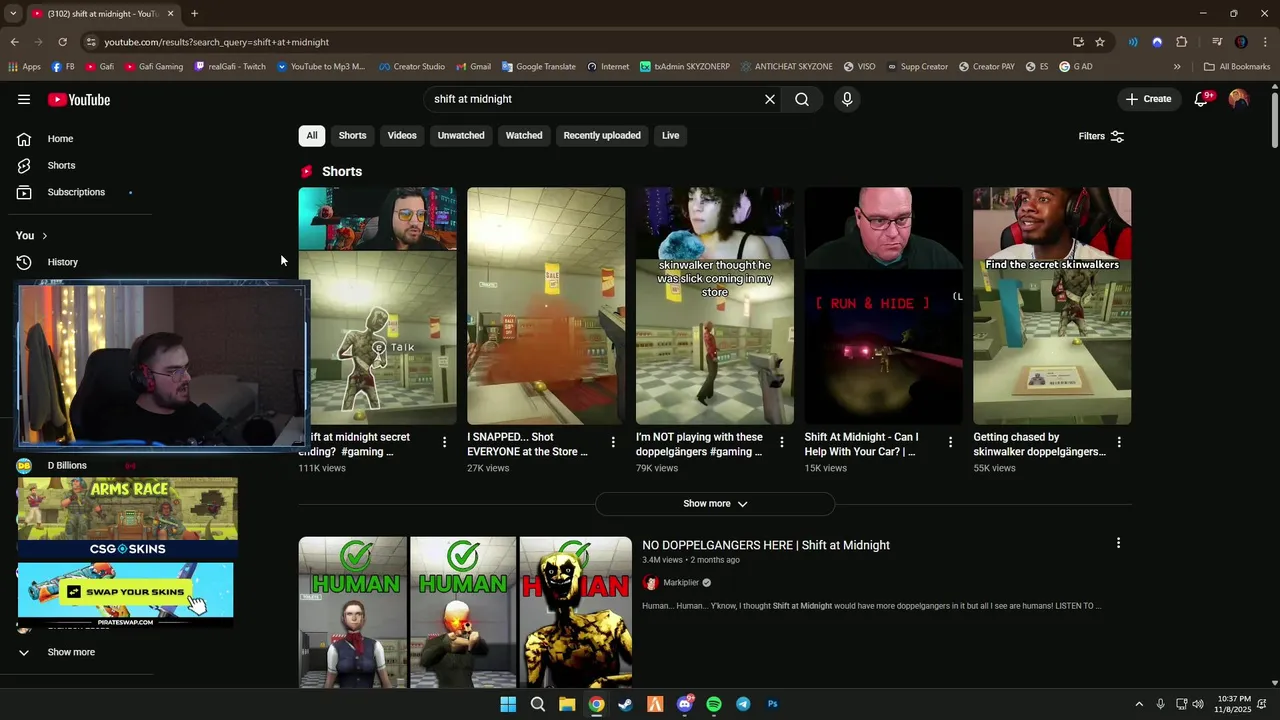Open Creator Studio bookmark
The image size is (1280, 720).
411,67
